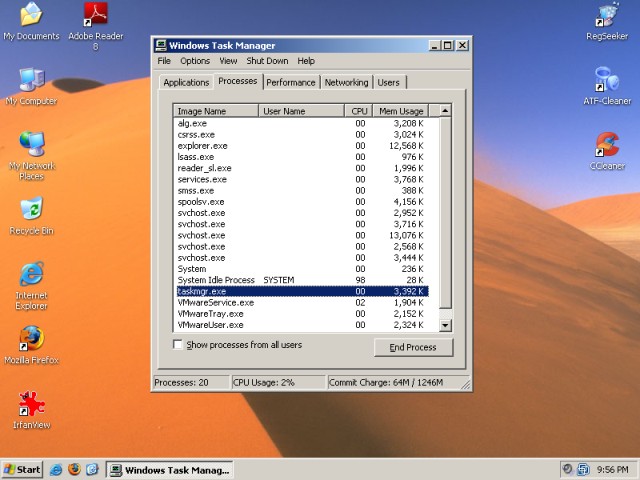Click the Processes: 20 status panel

[x=190, y=382]
